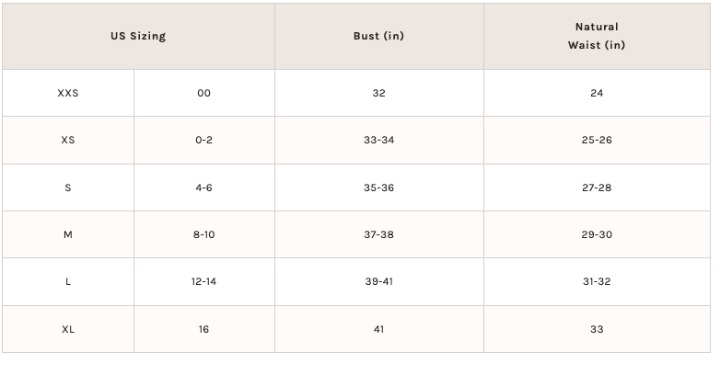Click the 33-34 bust measurement
720x375 pixels.
[379, 140]
